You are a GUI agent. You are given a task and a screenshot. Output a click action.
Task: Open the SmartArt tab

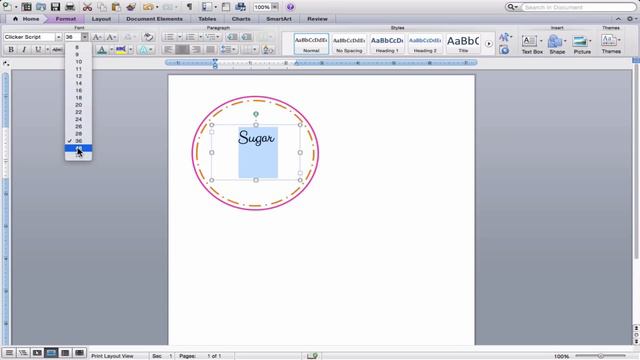point(279,19)
